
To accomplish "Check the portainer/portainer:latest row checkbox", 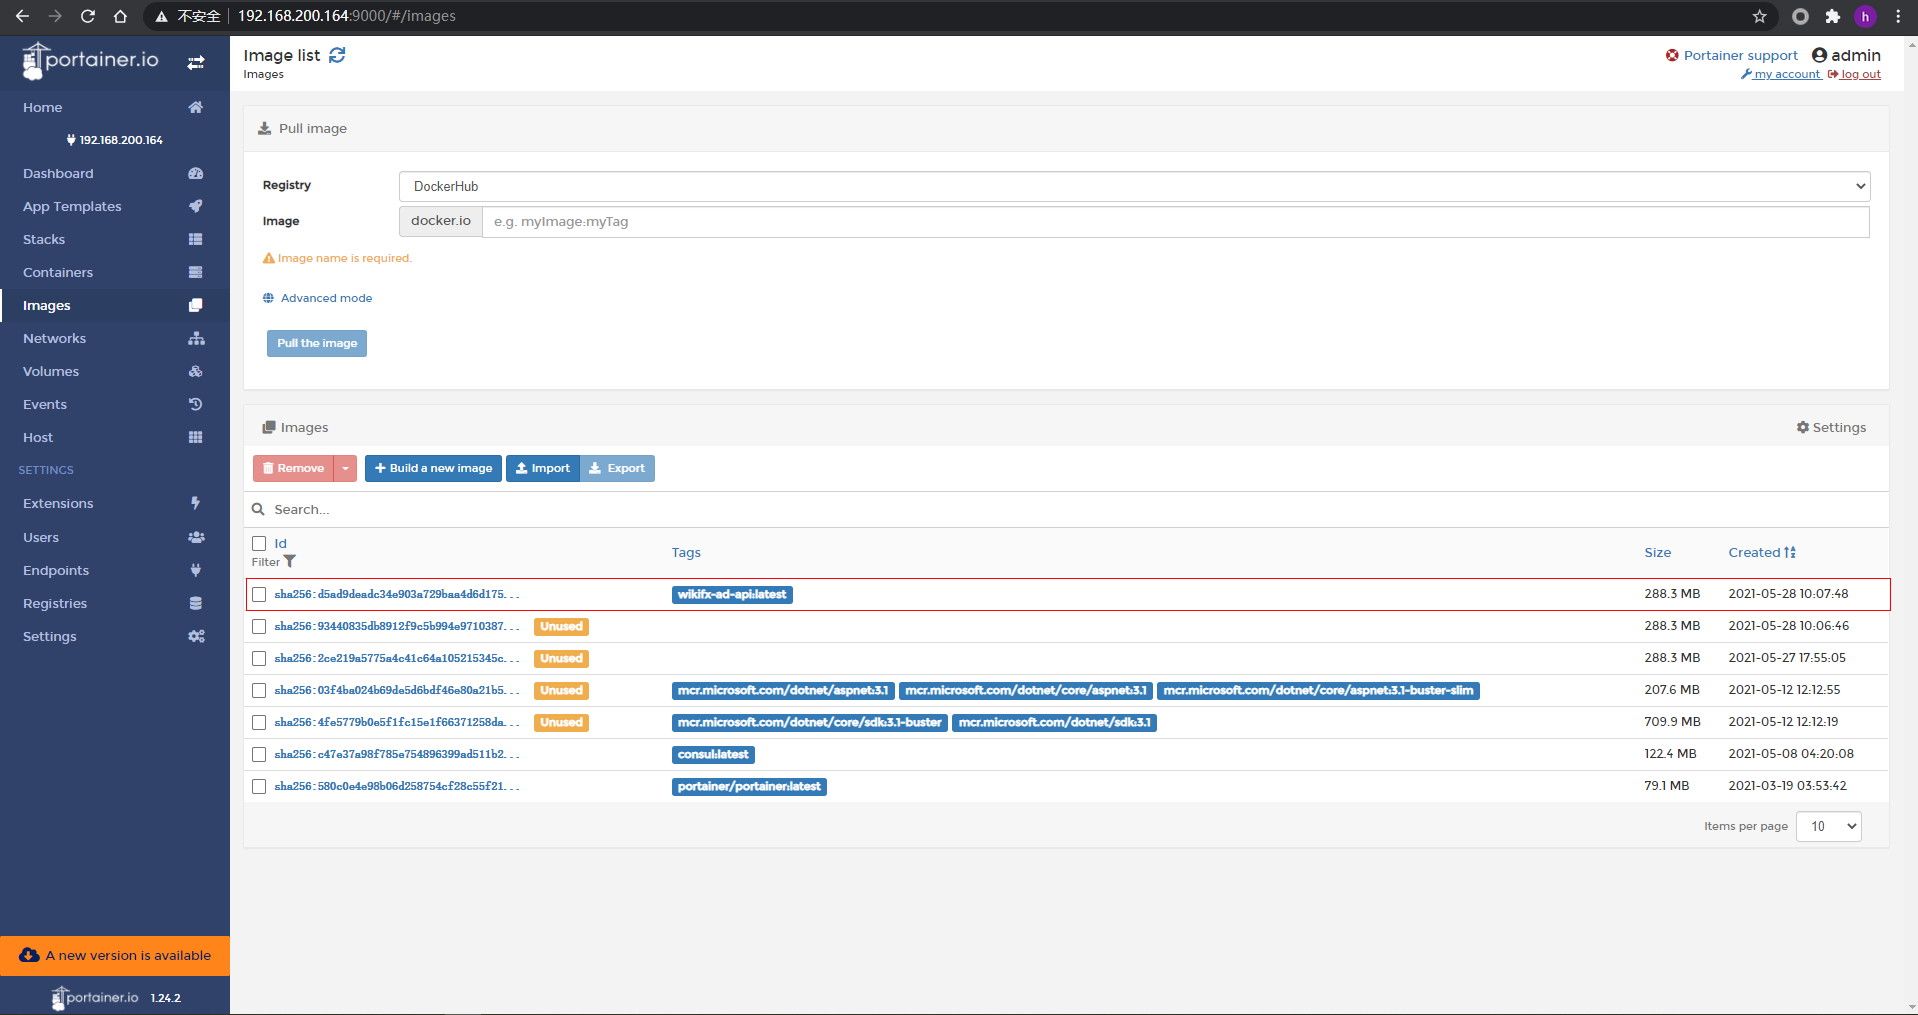I will click(259, 786).
